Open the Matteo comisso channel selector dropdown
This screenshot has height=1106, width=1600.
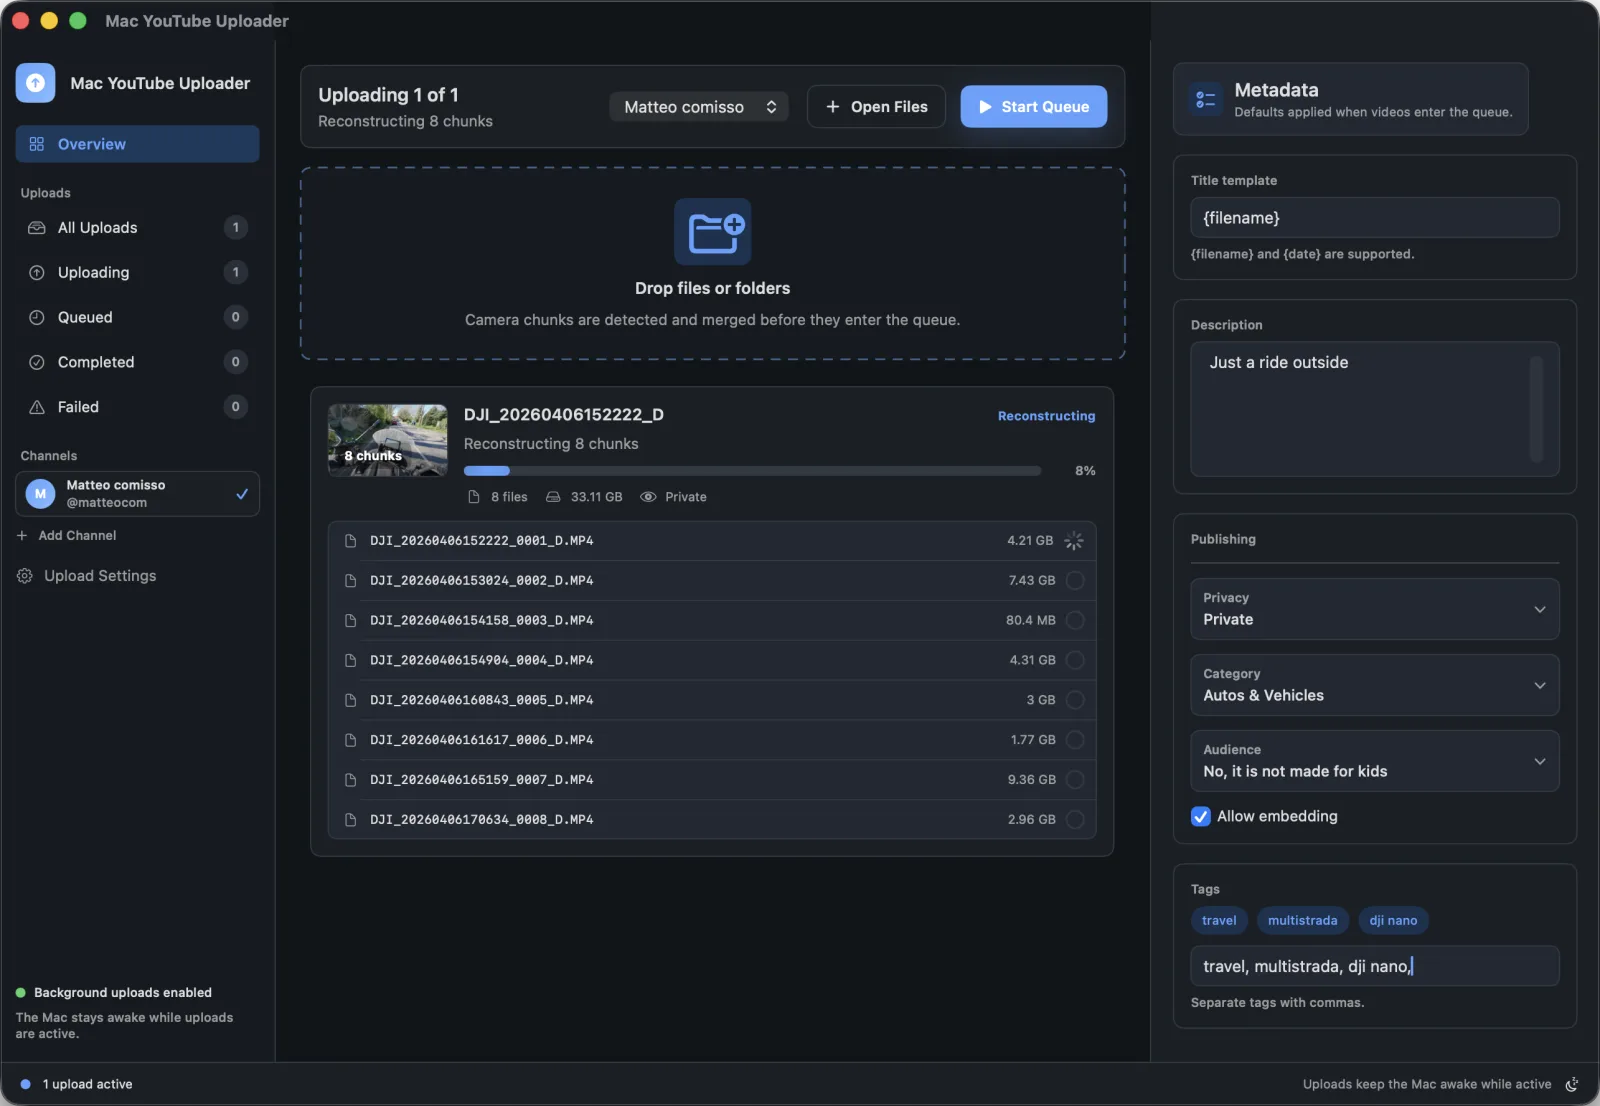pos(699,107)
